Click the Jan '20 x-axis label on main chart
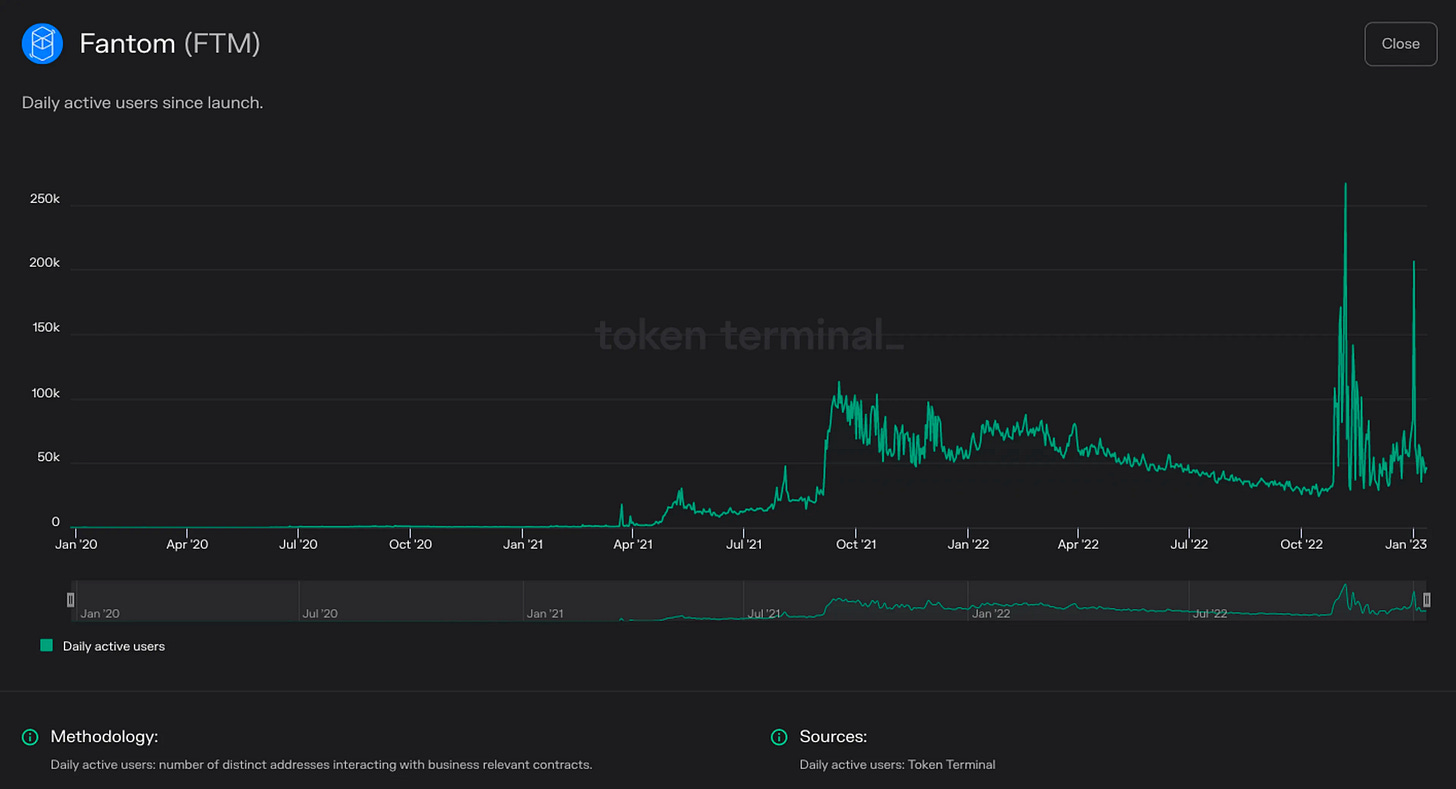The image size is (1456, 789). (x=76, y=545)
